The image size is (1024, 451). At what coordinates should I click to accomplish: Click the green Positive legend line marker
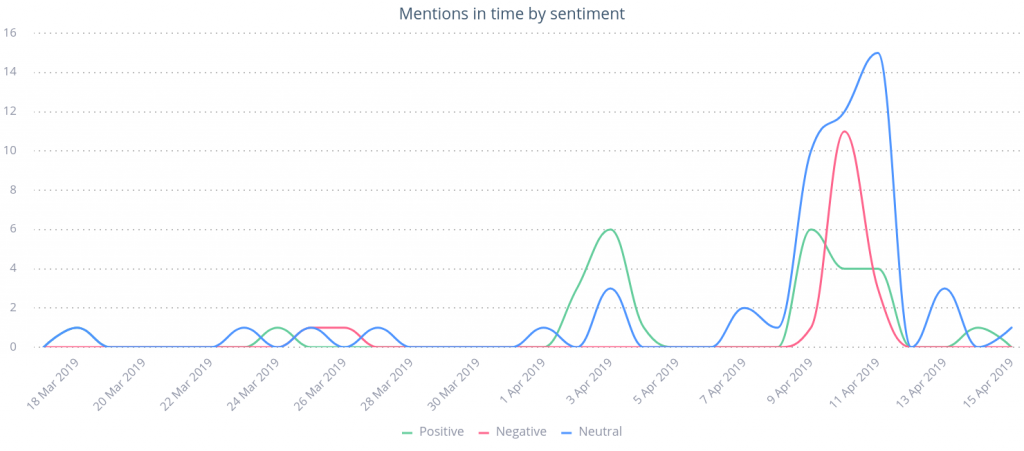(407, 432)
